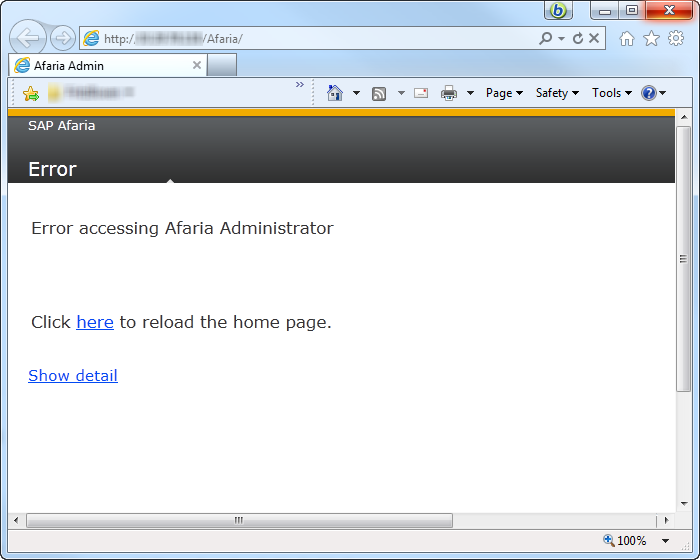Click the horizontal scrollbar right arrow
Screen dimensions: 700x560
(x=667, y=520)
